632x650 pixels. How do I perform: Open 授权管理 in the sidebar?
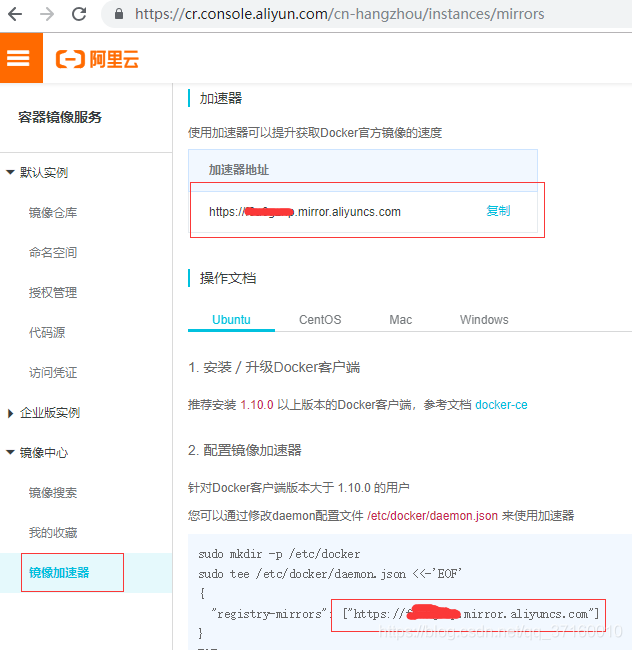[x=53, y=293]
